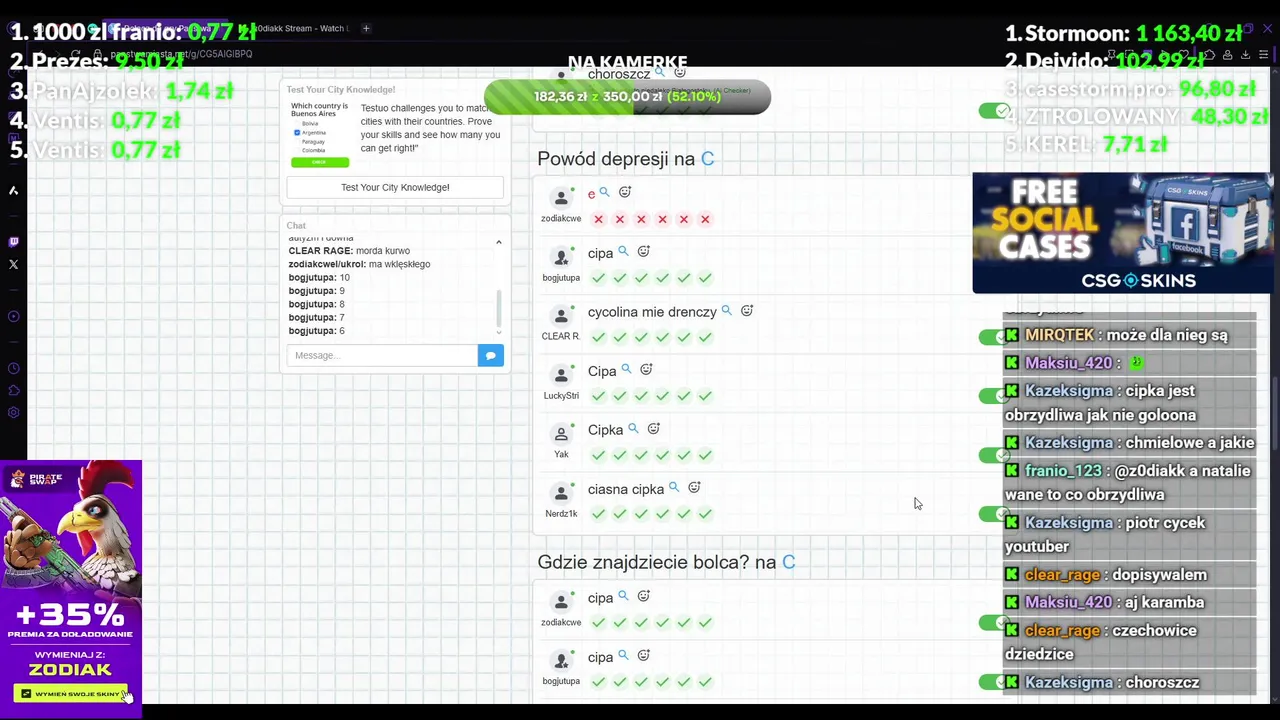
Task: Click answer text "cycolina mie drenczy"
Action: 652,312
